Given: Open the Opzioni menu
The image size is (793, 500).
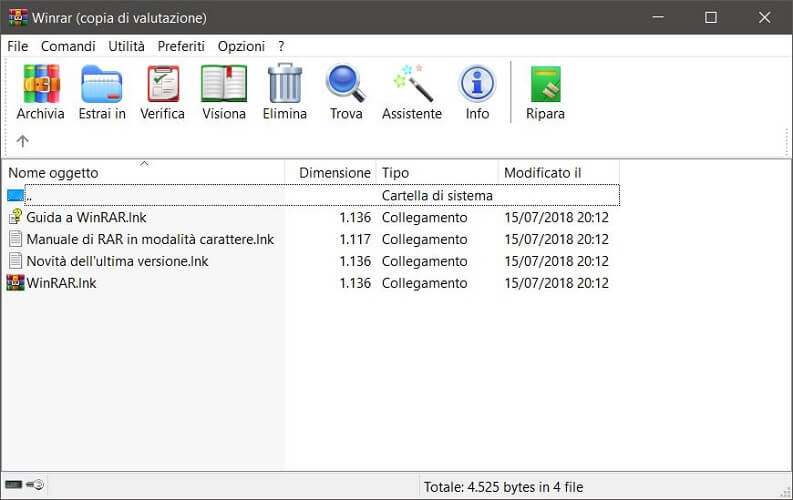Looking at the screenshot, I should click(x=241, y=46).
